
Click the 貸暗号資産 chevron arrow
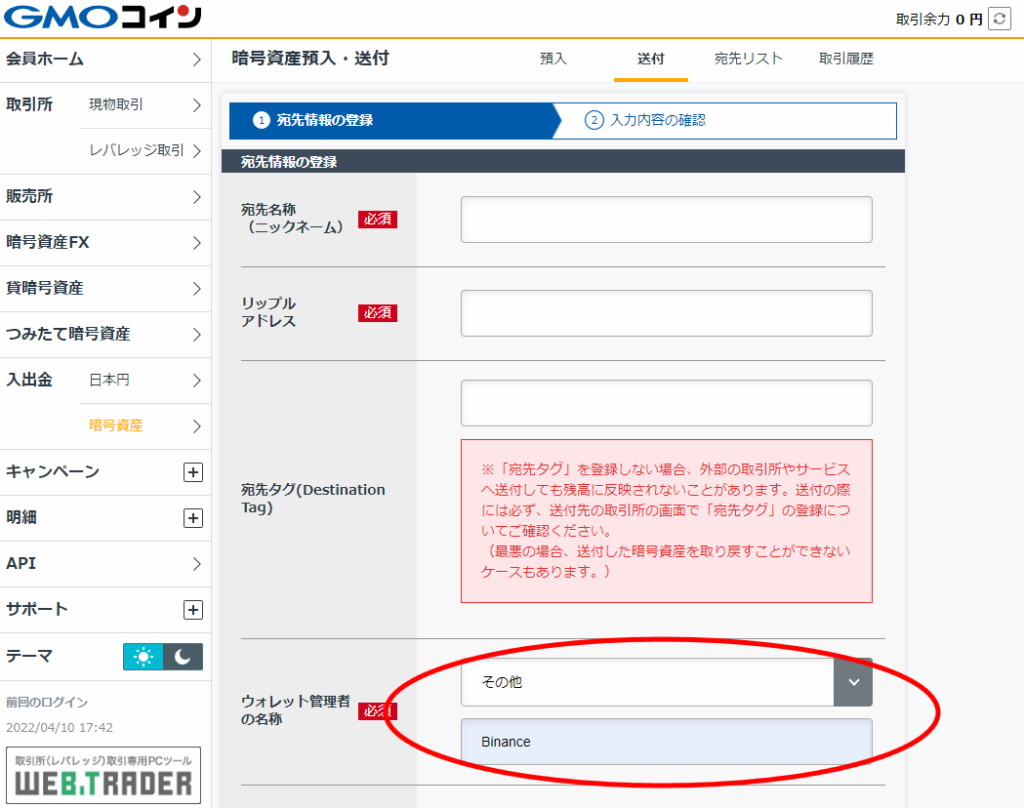click(197, 288)
